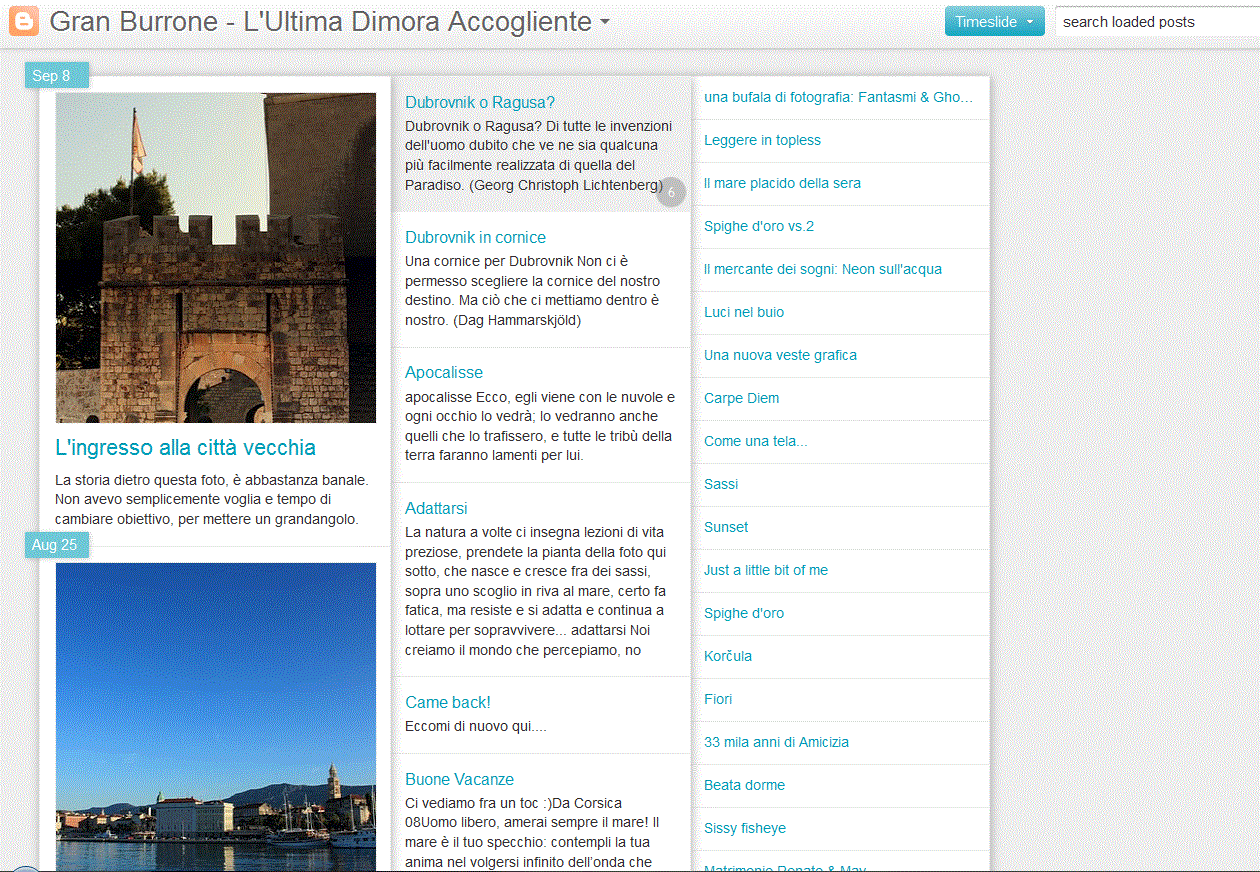Screen dimensions: 1260x872
Task: Open una bufala di fotografia: Fantasmi link
Action: tap(838, 97)
